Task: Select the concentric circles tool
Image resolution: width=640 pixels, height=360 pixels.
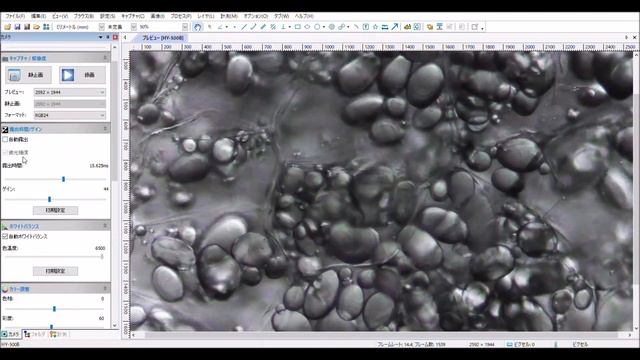Action: (332, 27)
